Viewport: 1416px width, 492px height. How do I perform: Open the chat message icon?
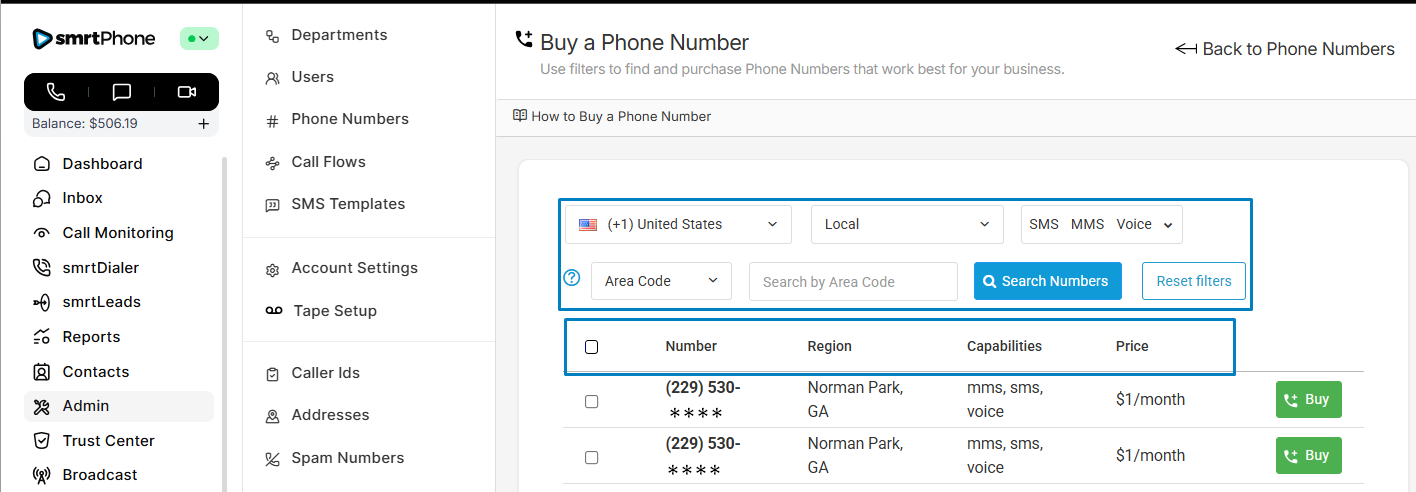(122, 92)
